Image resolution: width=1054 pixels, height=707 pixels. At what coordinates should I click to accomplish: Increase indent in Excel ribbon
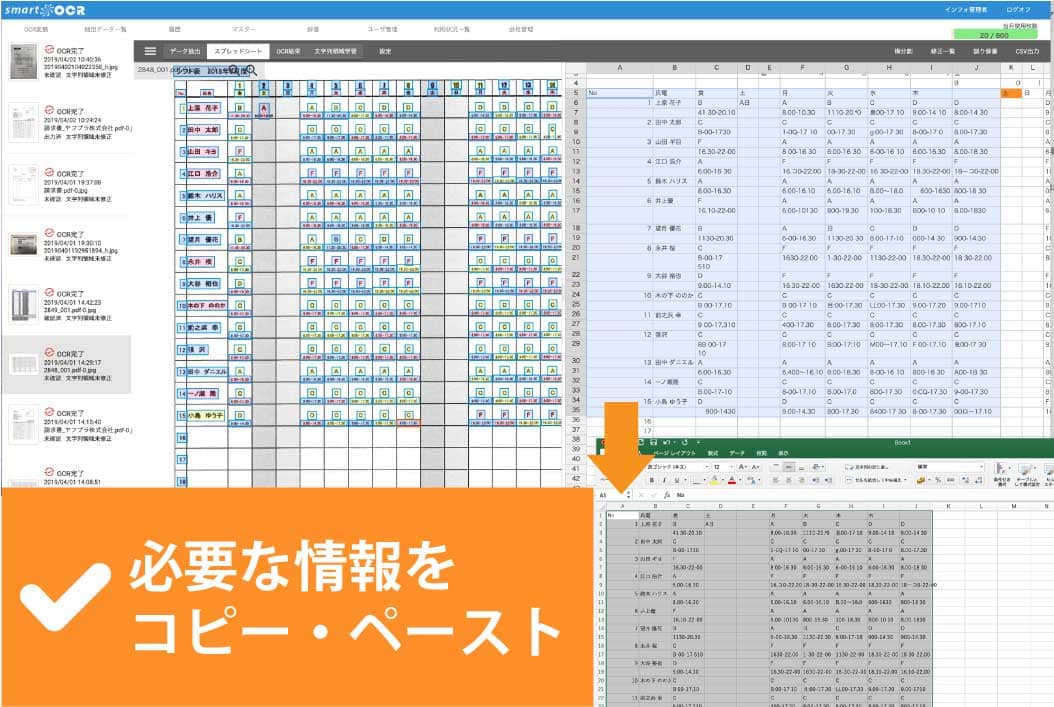coord(828,481)
